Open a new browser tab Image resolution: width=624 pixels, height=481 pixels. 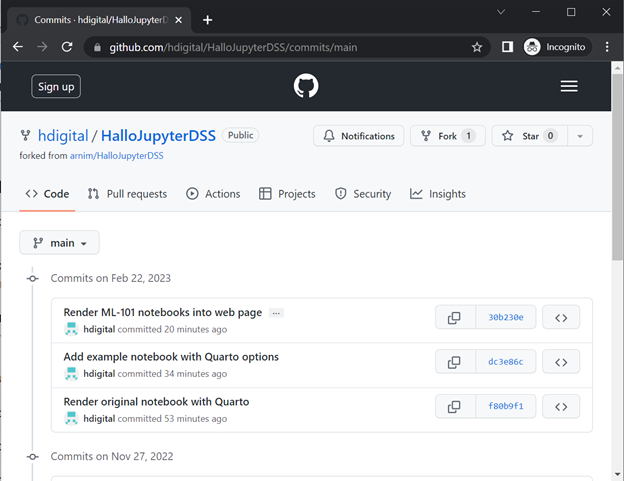207,19
